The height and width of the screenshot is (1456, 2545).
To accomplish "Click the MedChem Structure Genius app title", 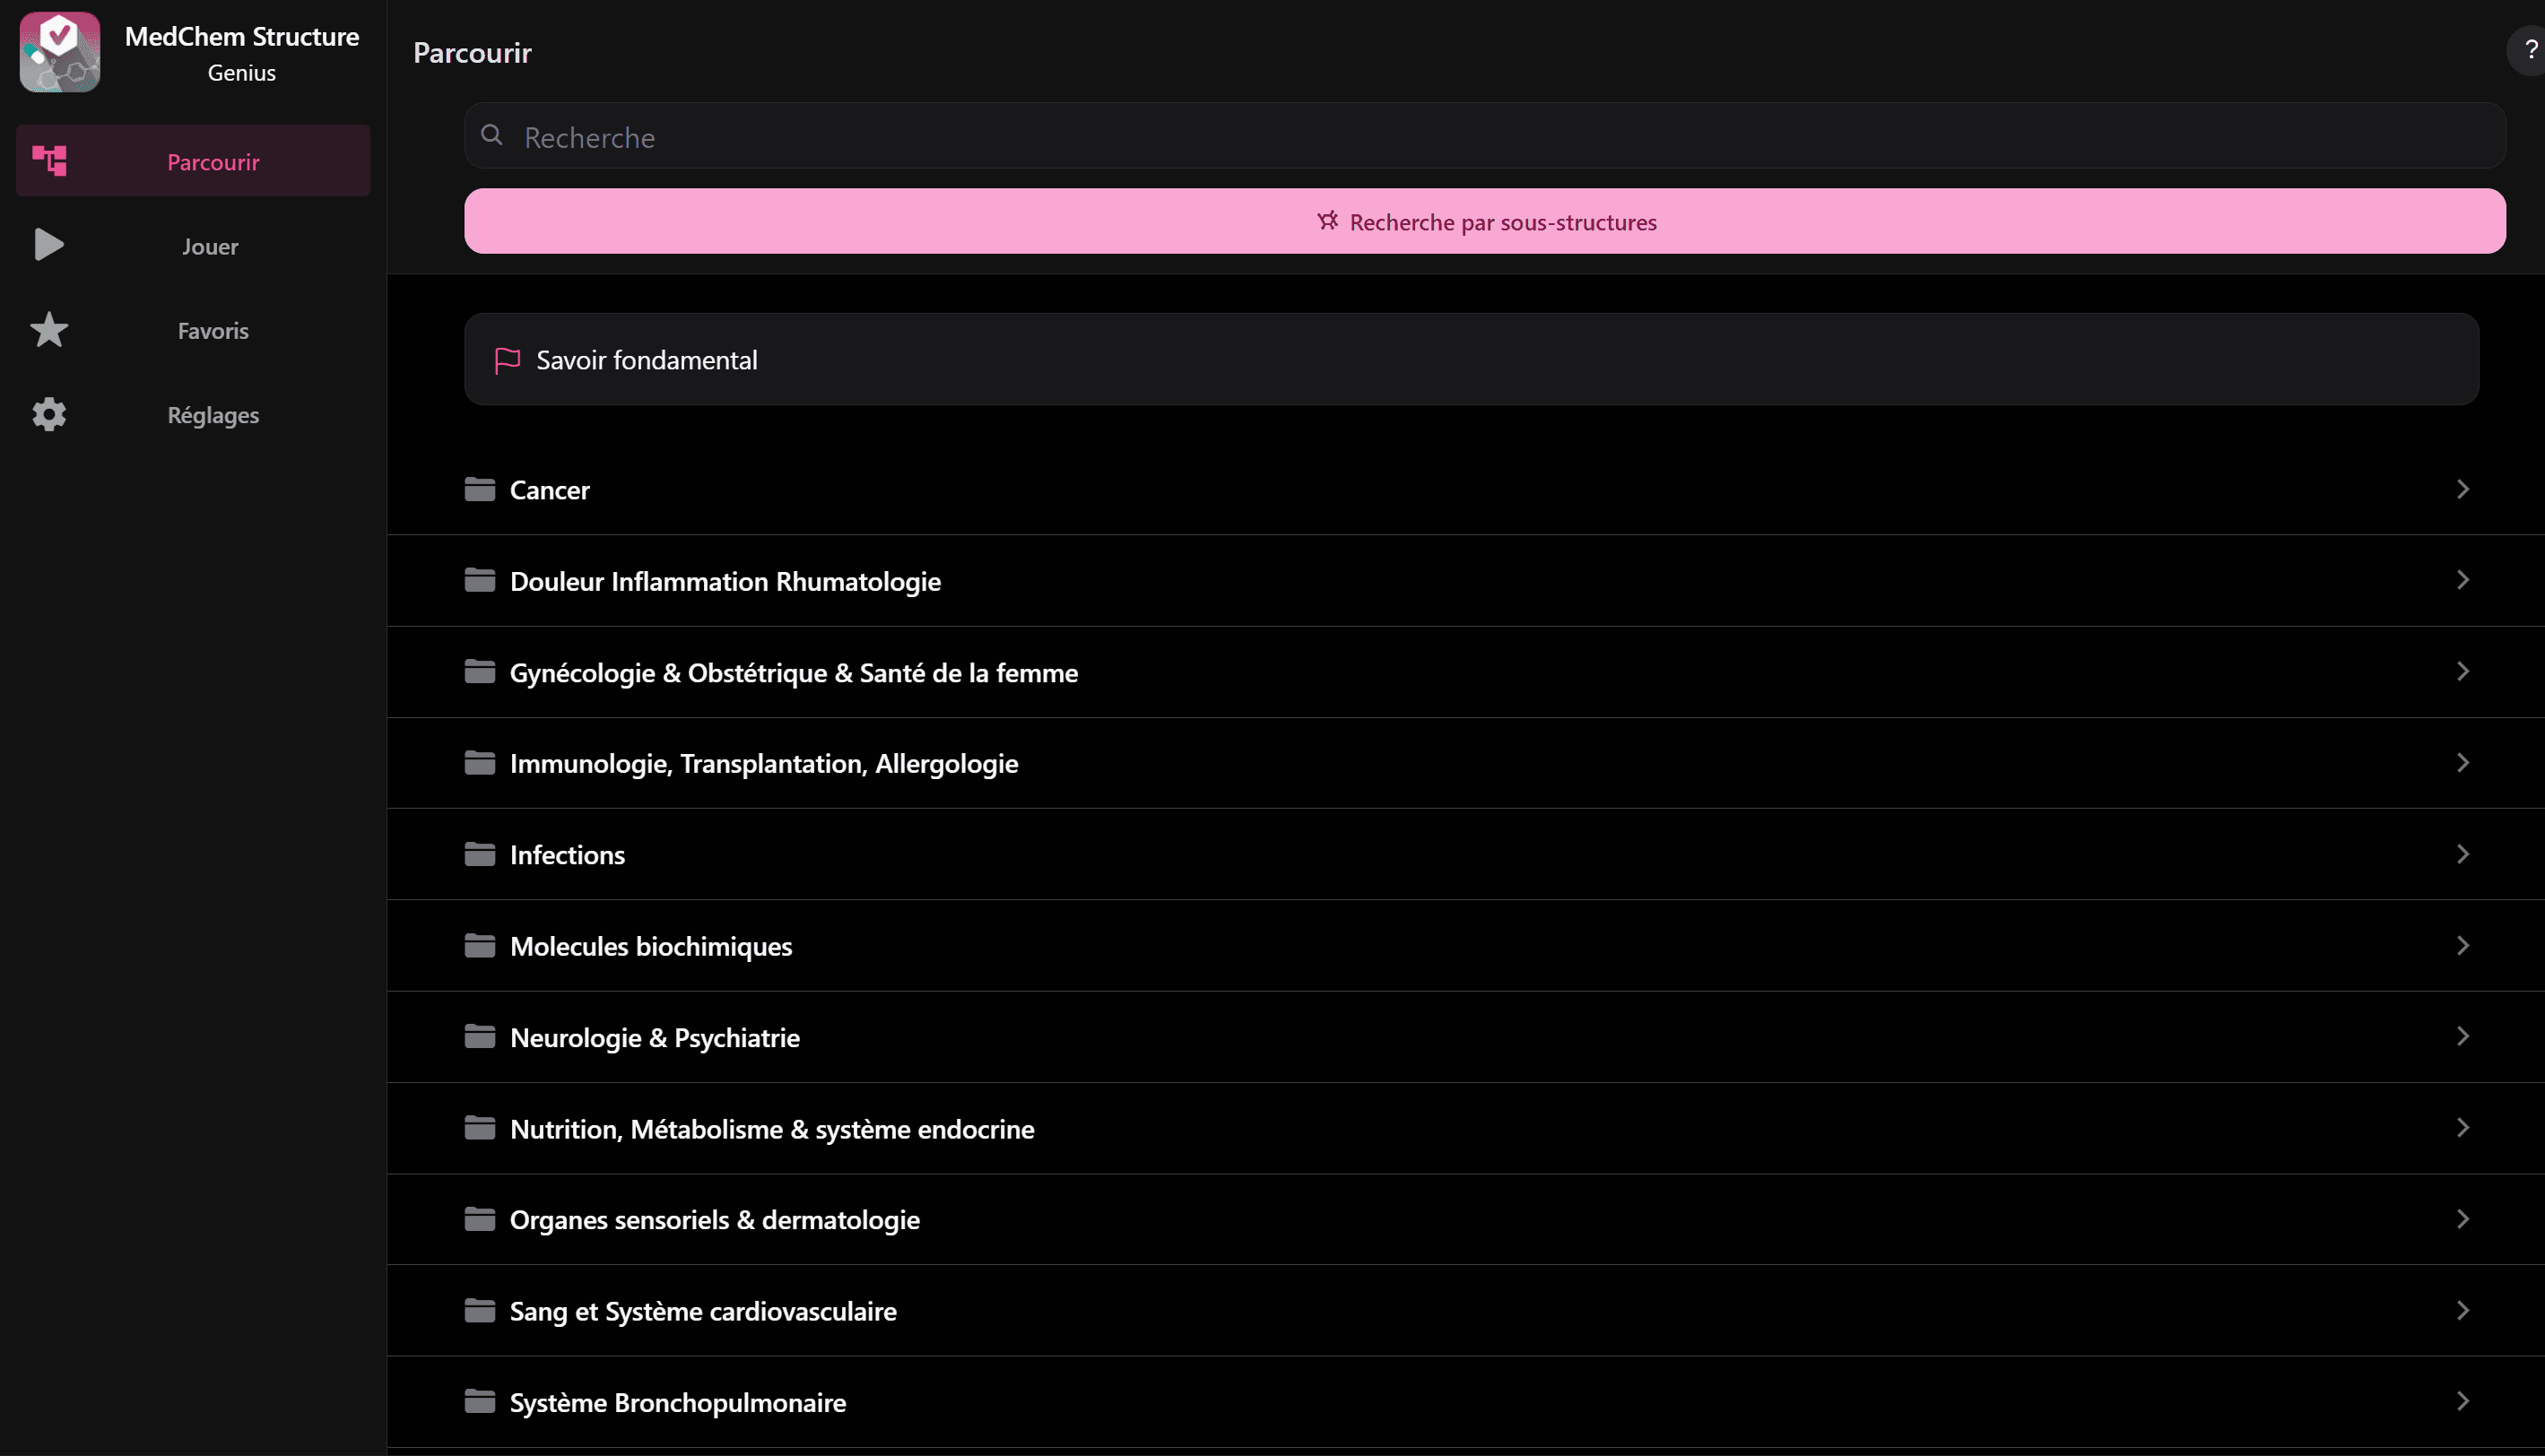I will [x=242, y=54].
